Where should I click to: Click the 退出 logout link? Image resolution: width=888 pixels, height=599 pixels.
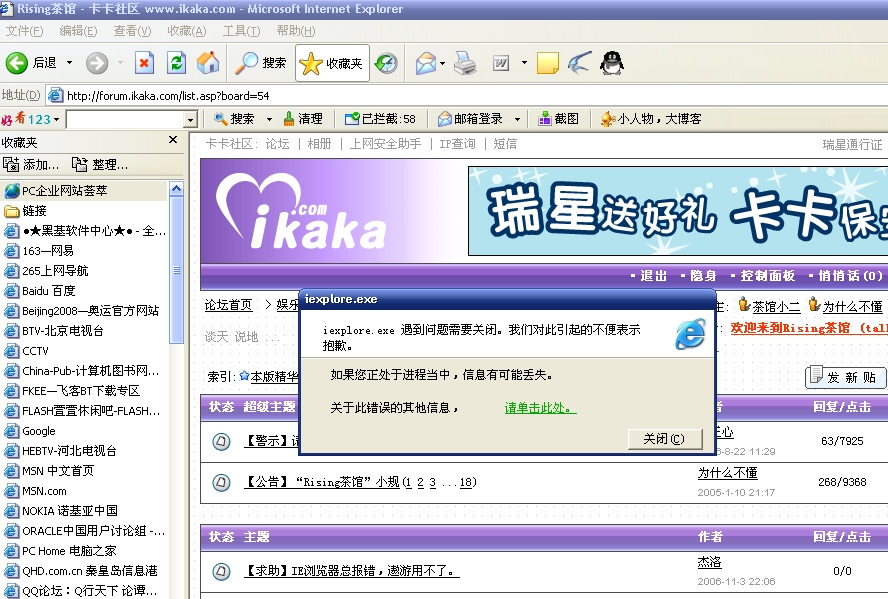(x=654, y=276)
